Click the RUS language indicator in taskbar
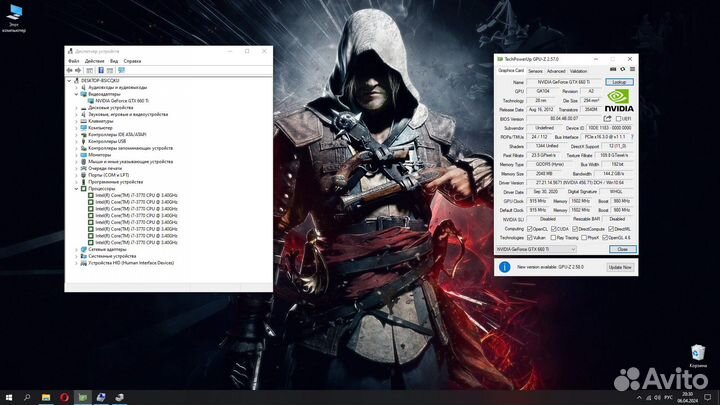 coord(669,398)
